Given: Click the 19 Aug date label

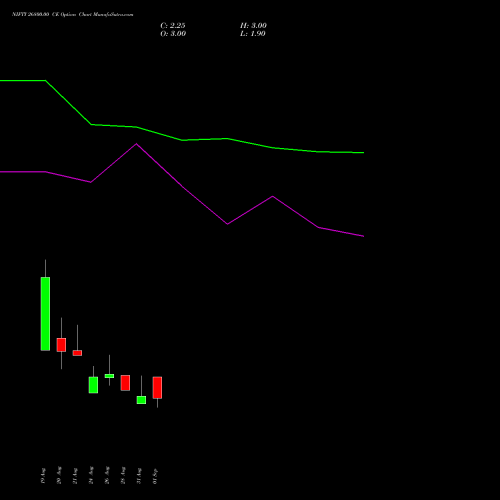Looking at the screenshot, I should pos(43,476).
